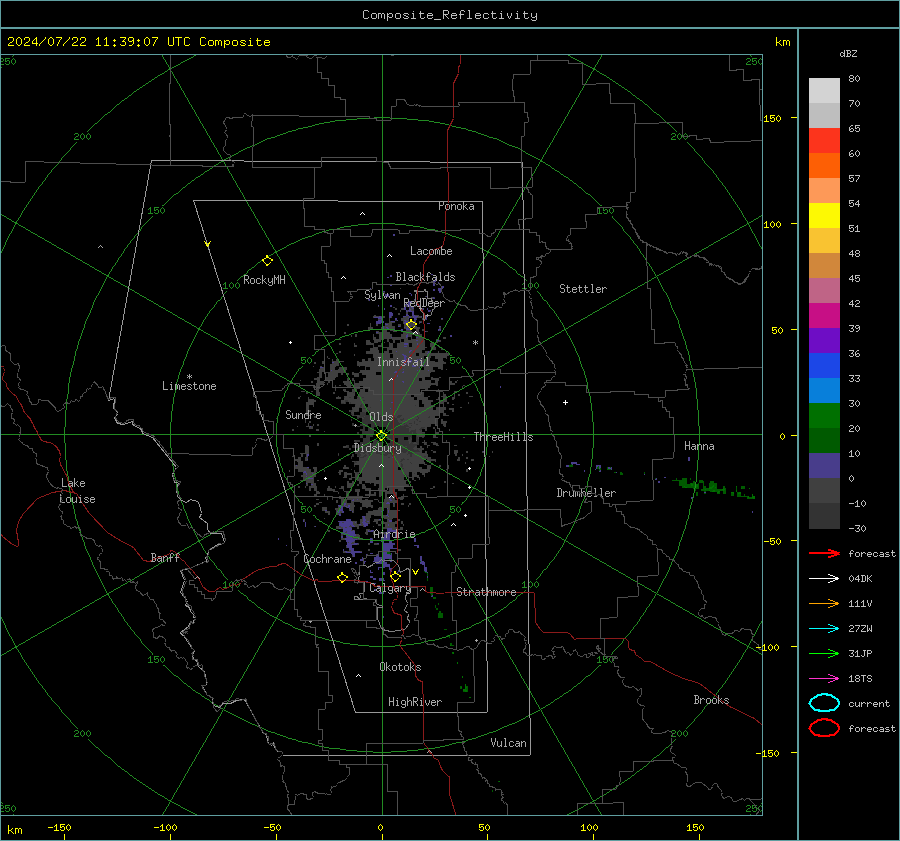Click the purple 10 dBZ color swatch

824,465
